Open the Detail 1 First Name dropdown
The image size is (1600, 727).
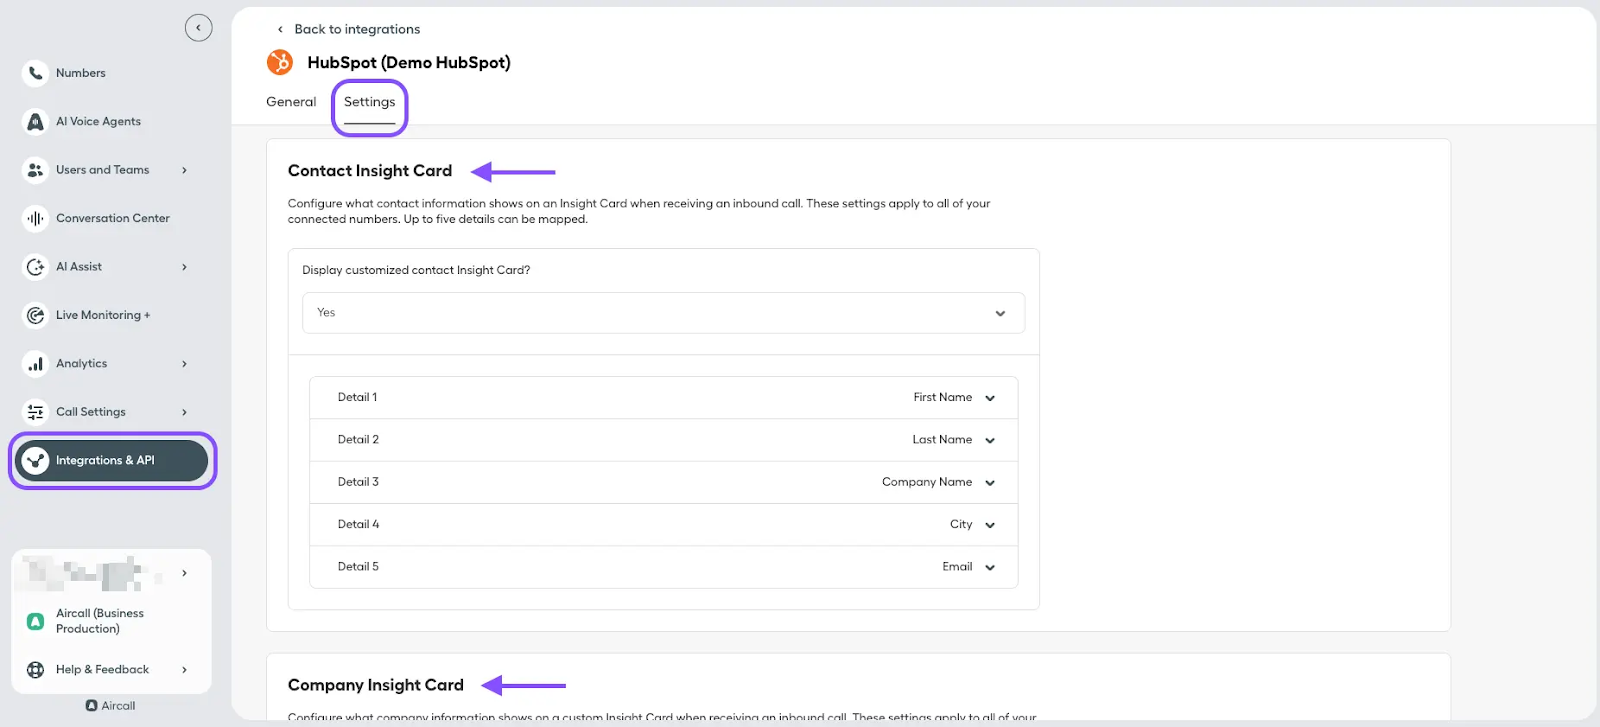click(x=954, y=398)
